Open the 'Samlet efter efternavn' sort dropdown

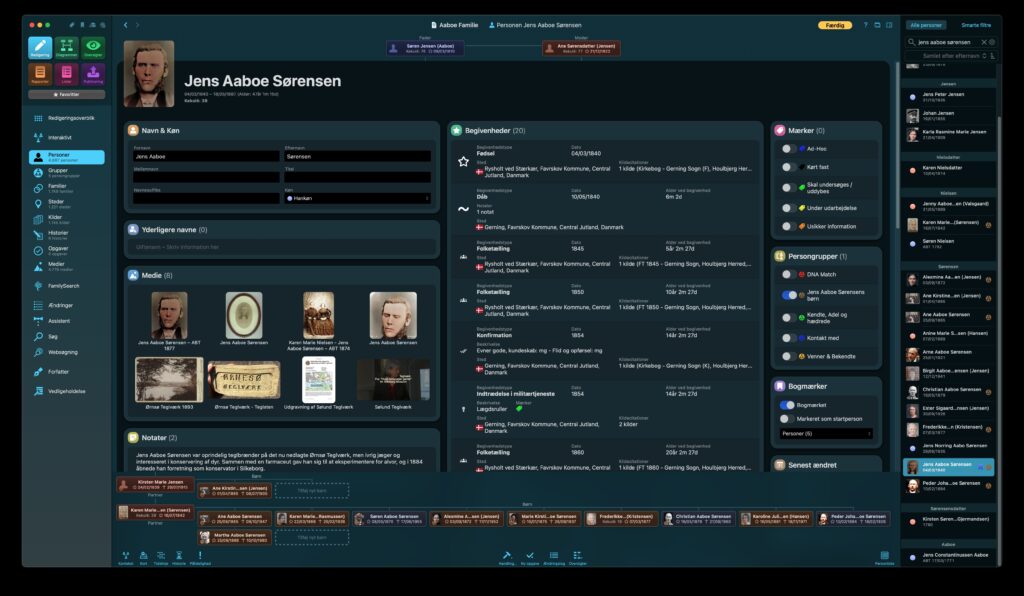946,56
